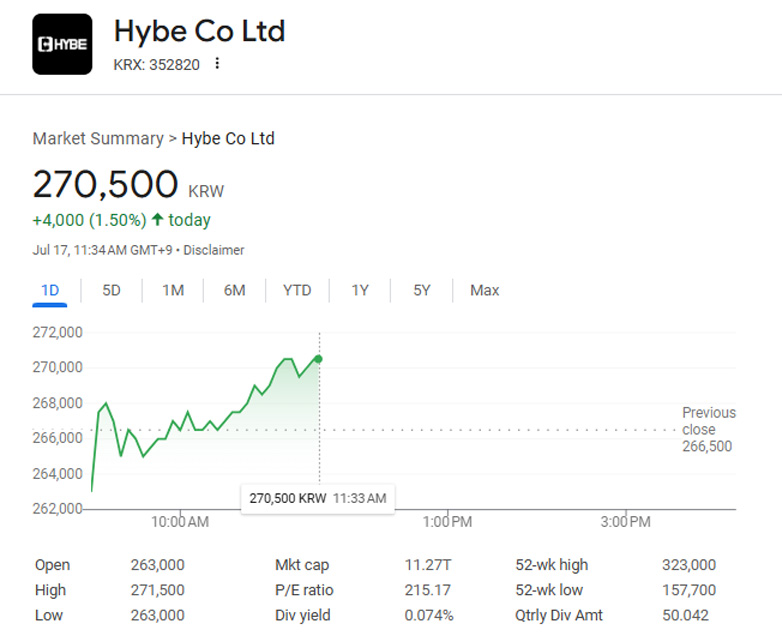Select the 5Y chart tab
This screenshot has width=782, height=638.
[421, 290]
